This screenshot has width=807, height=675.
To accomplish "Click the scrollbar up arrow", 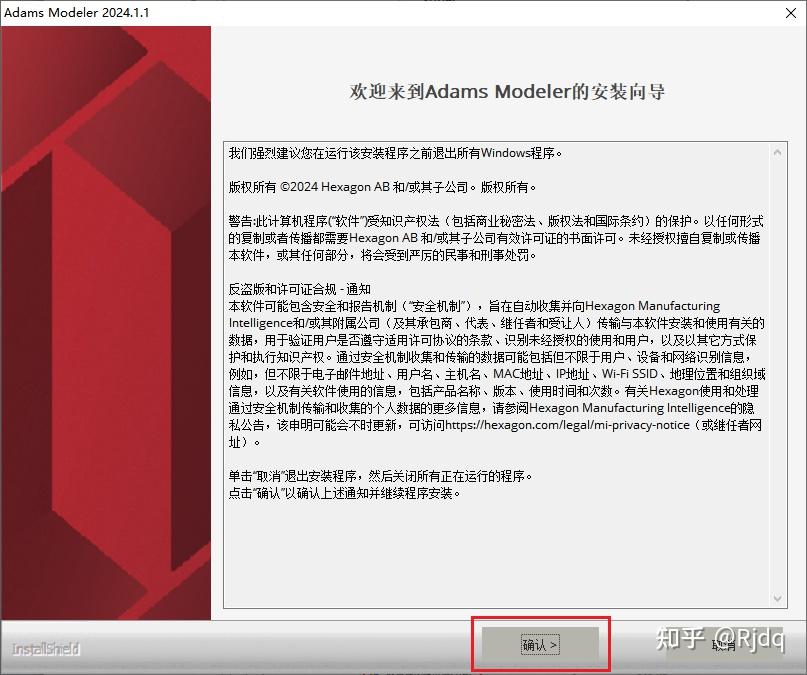I will pos(779,151).
